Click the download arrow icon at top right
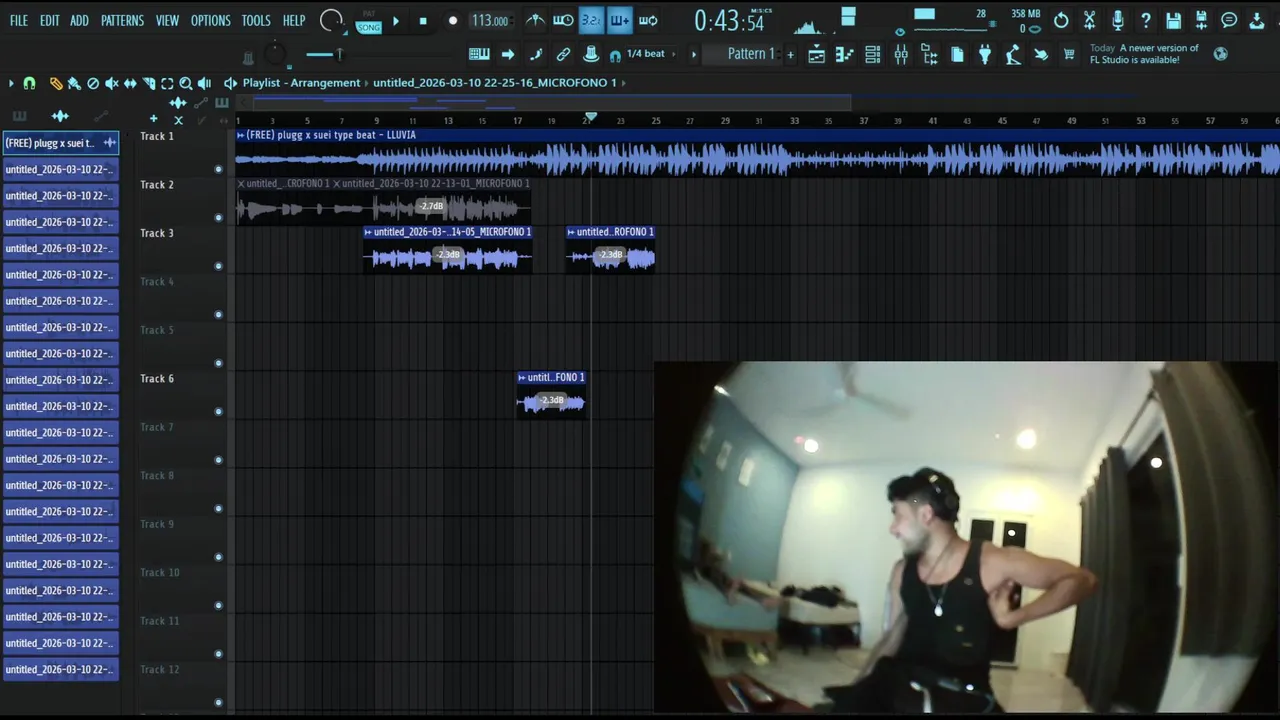Image resolution: width=1280 pixels, height=720 pixels. tap(1257, 20)
